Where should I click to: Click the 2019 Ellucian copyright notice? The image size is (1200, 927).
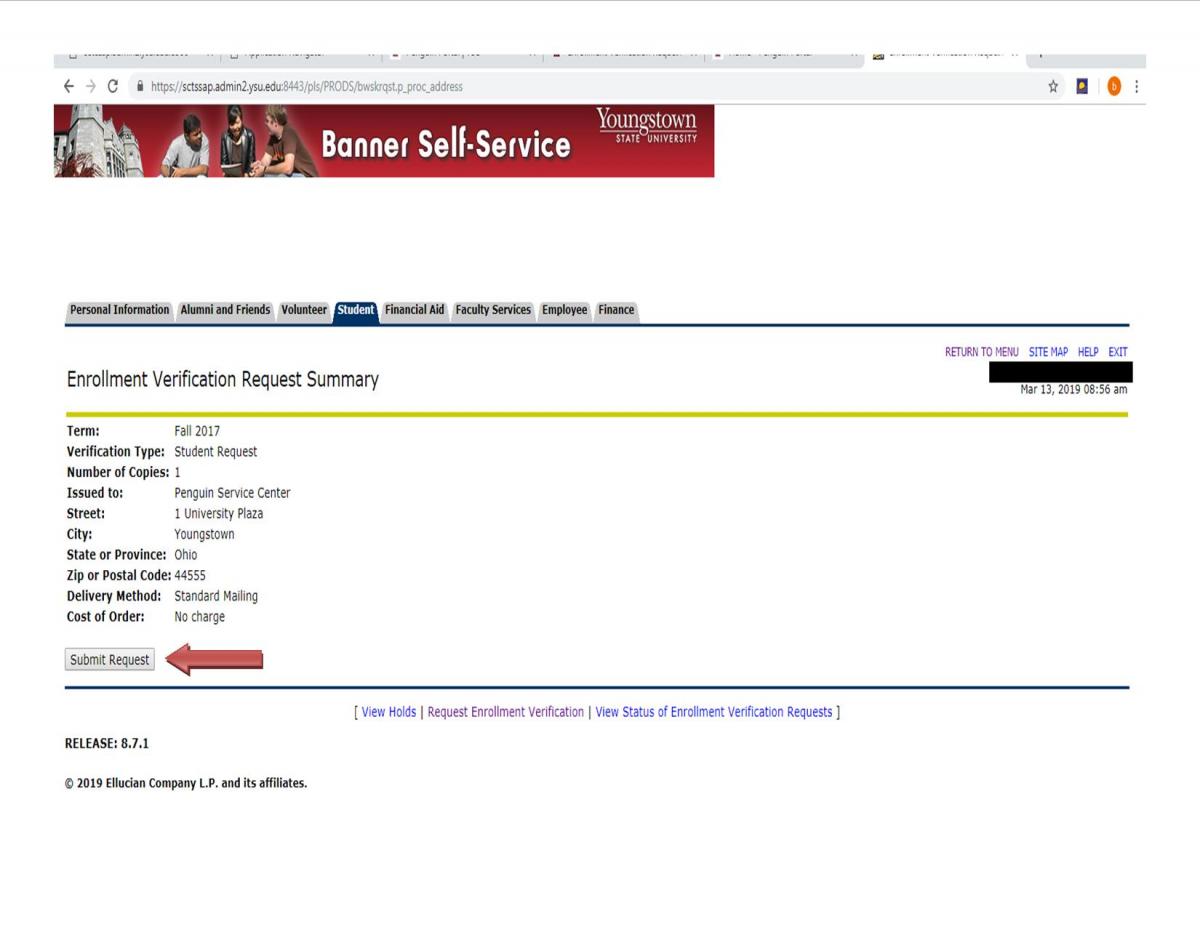(186, 783)
